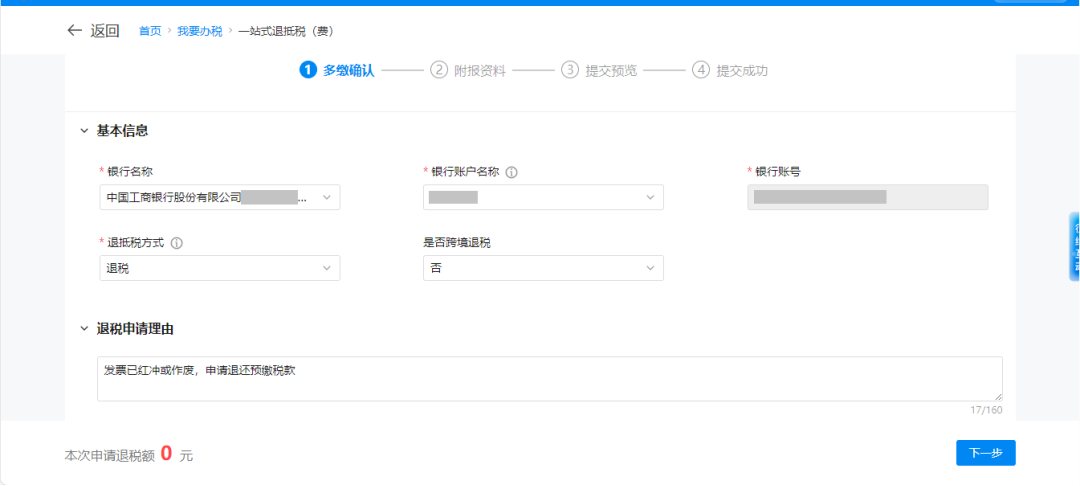The image size is (1080, 486).
Task: Open the 银行名称 dropdown
Action: [x=220, y=198]
